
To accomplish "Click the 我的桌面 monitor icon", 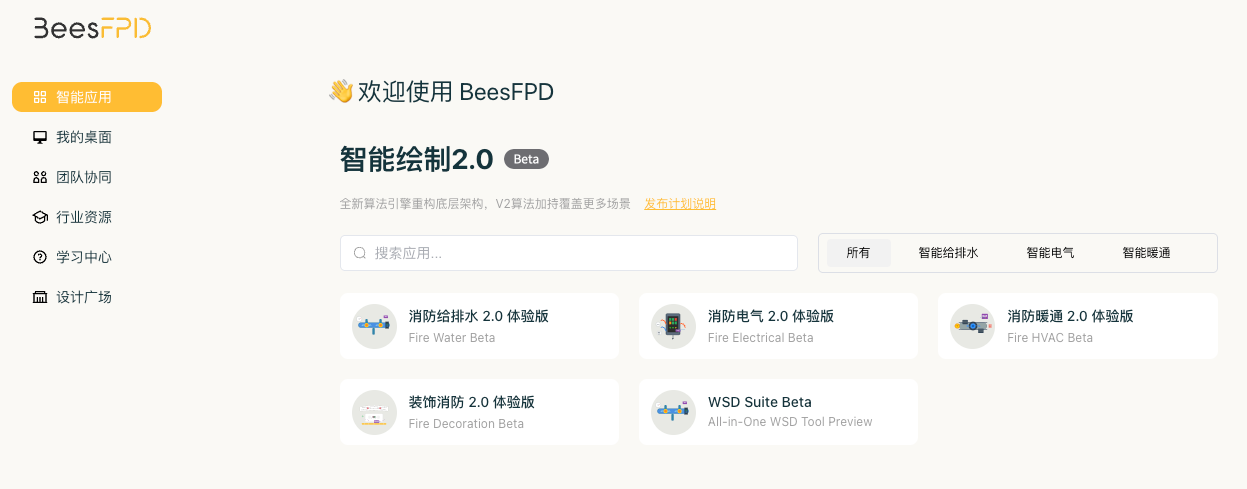I will [x=40, y=137].
